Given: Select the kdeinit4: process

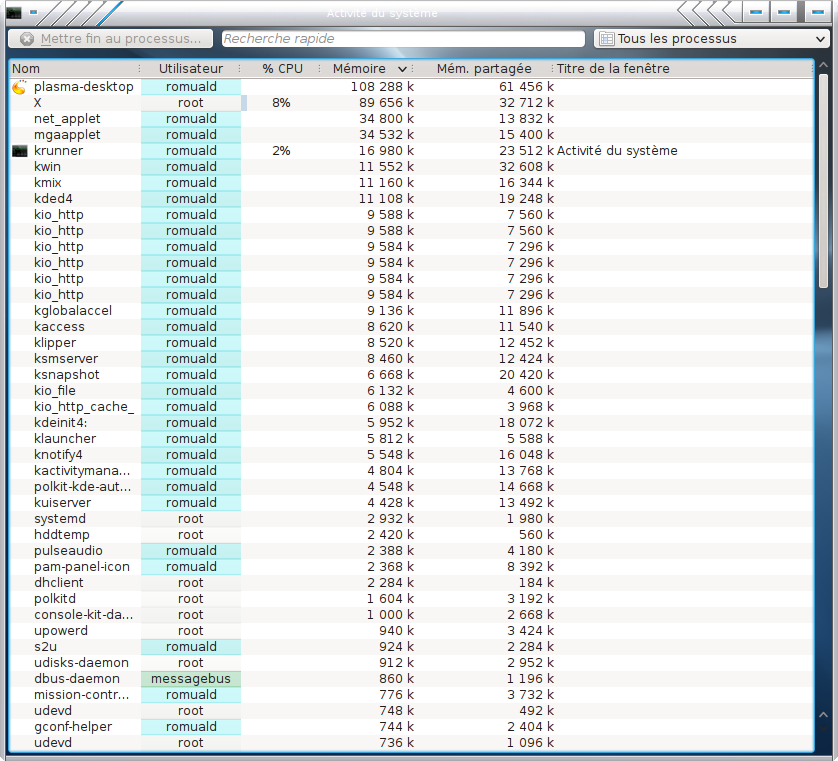Looking at the screenshot, I should (60, 423).
